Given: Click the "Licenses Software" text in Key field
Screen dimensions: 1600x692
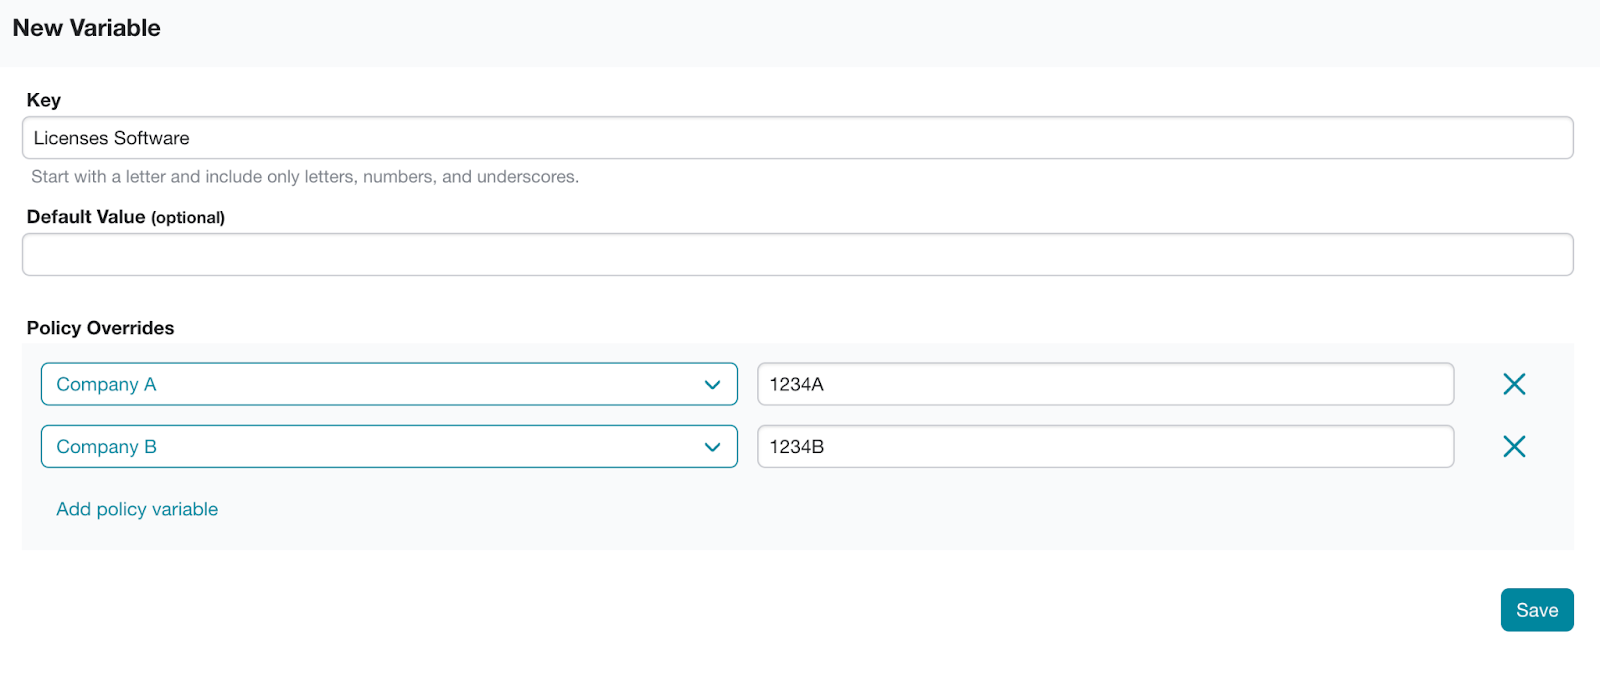Looking at the screenshot, I should [x=112, y=138].
